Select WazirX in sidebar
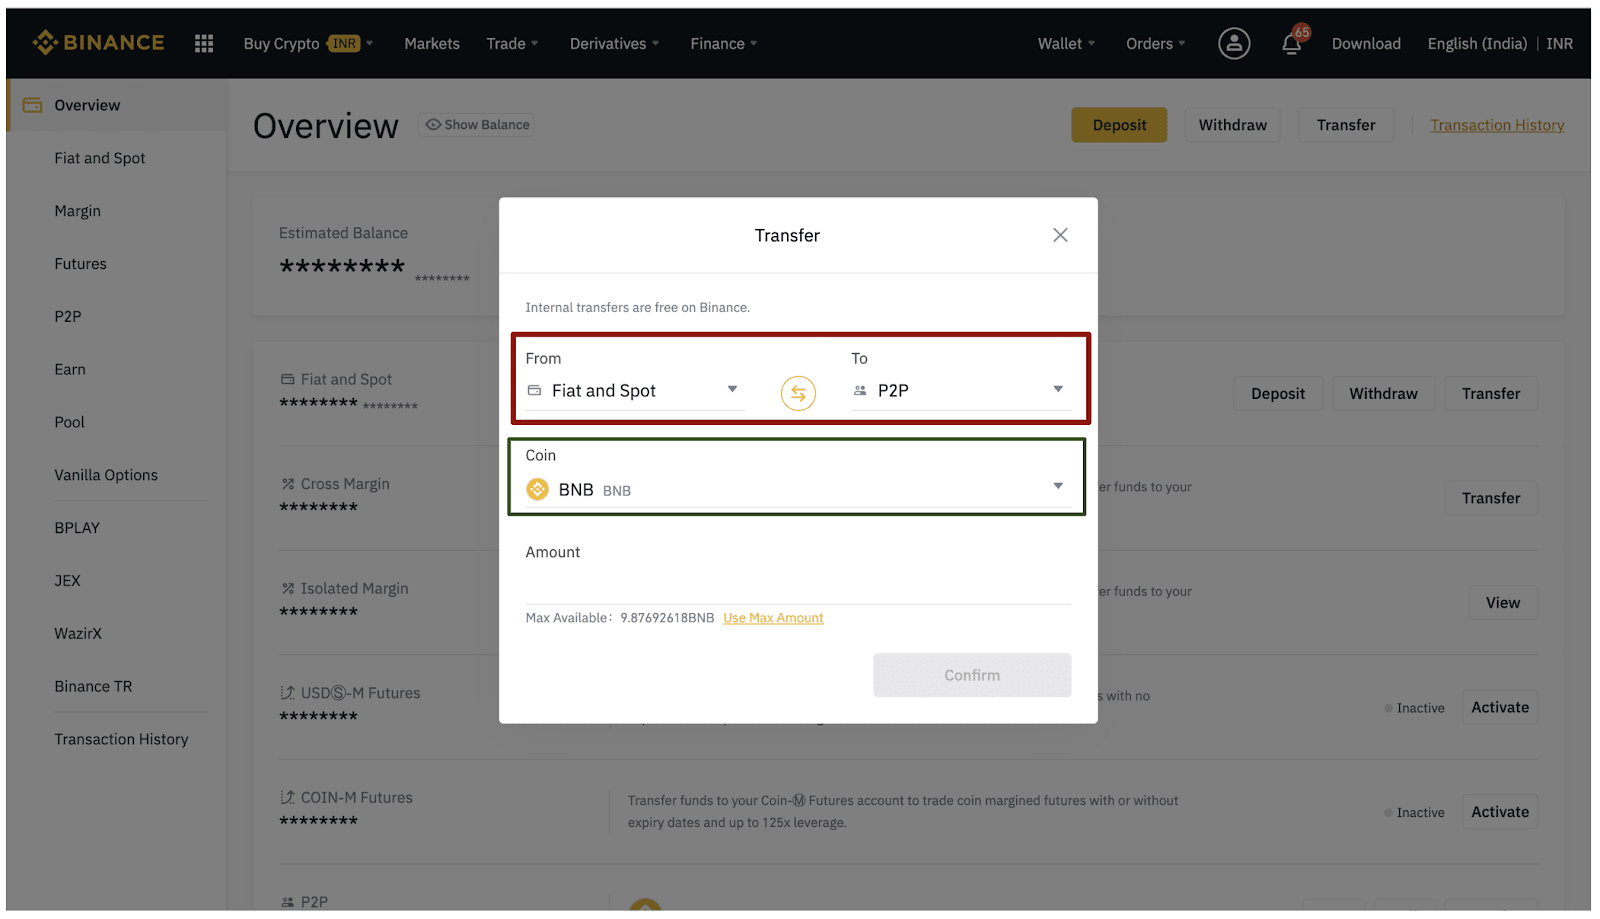This screenshot has height=919, width=1600. pyautogui.click(x=78, y=634)
